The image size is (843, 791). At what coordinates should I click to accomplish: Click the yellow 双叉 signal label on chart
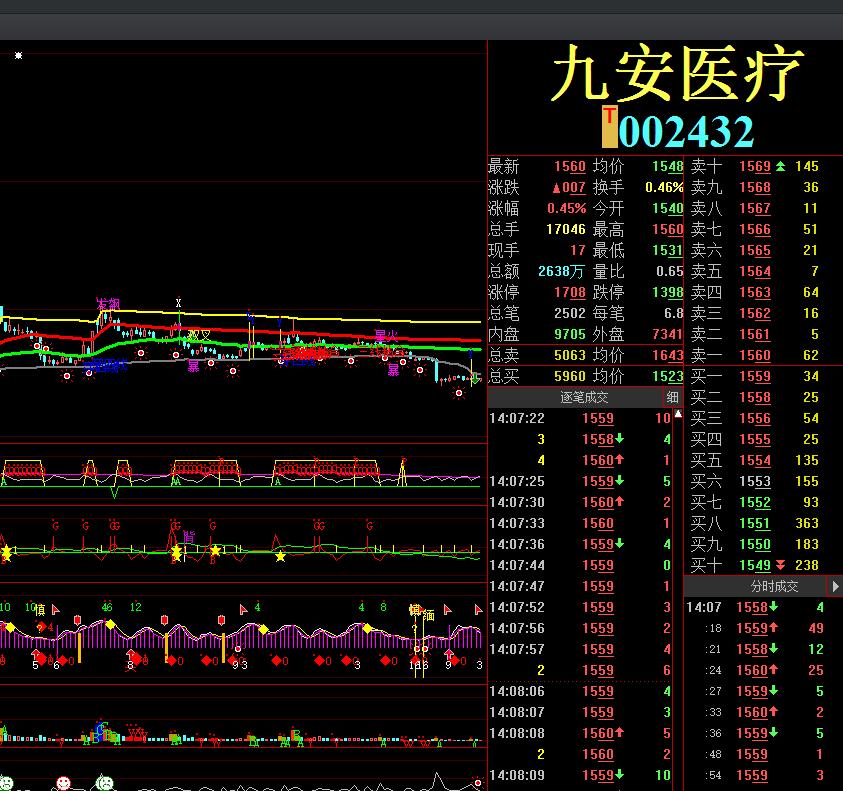(199, 336)
